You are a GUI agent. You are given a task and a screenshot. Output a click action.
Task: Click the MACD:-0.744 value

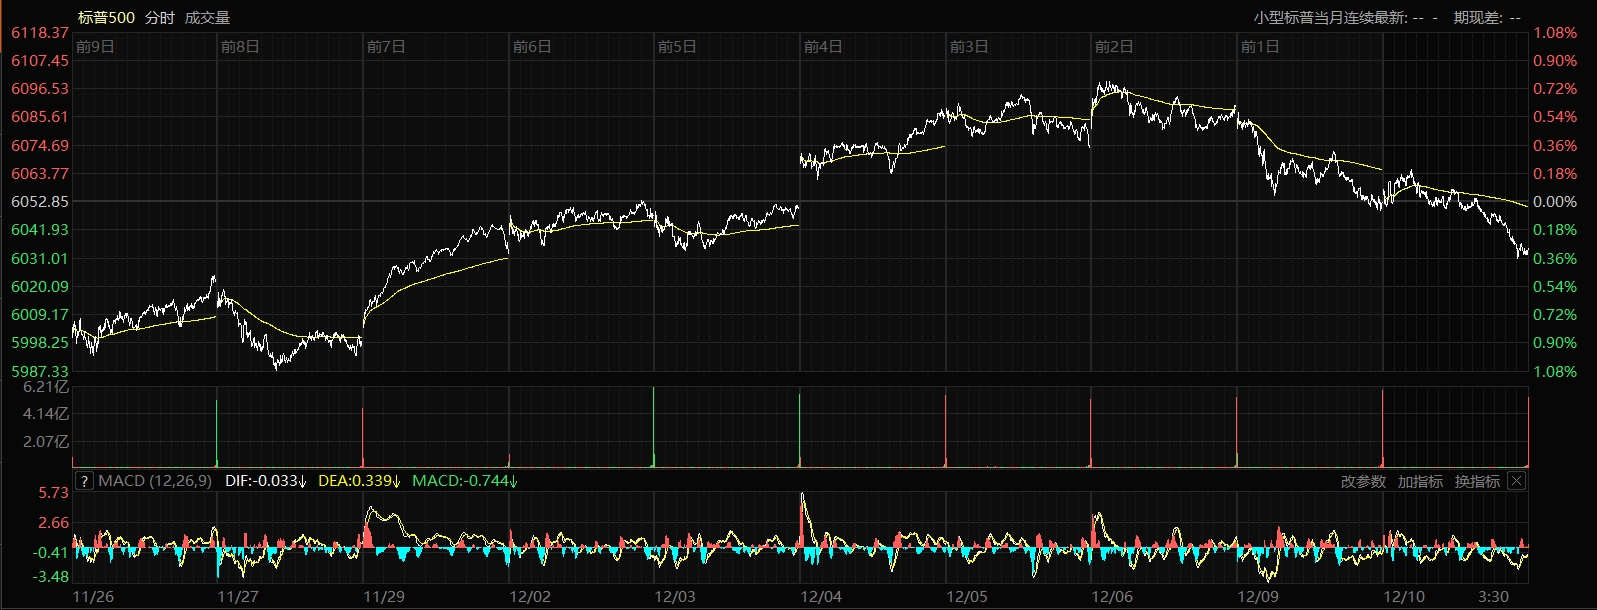(465, 481)
